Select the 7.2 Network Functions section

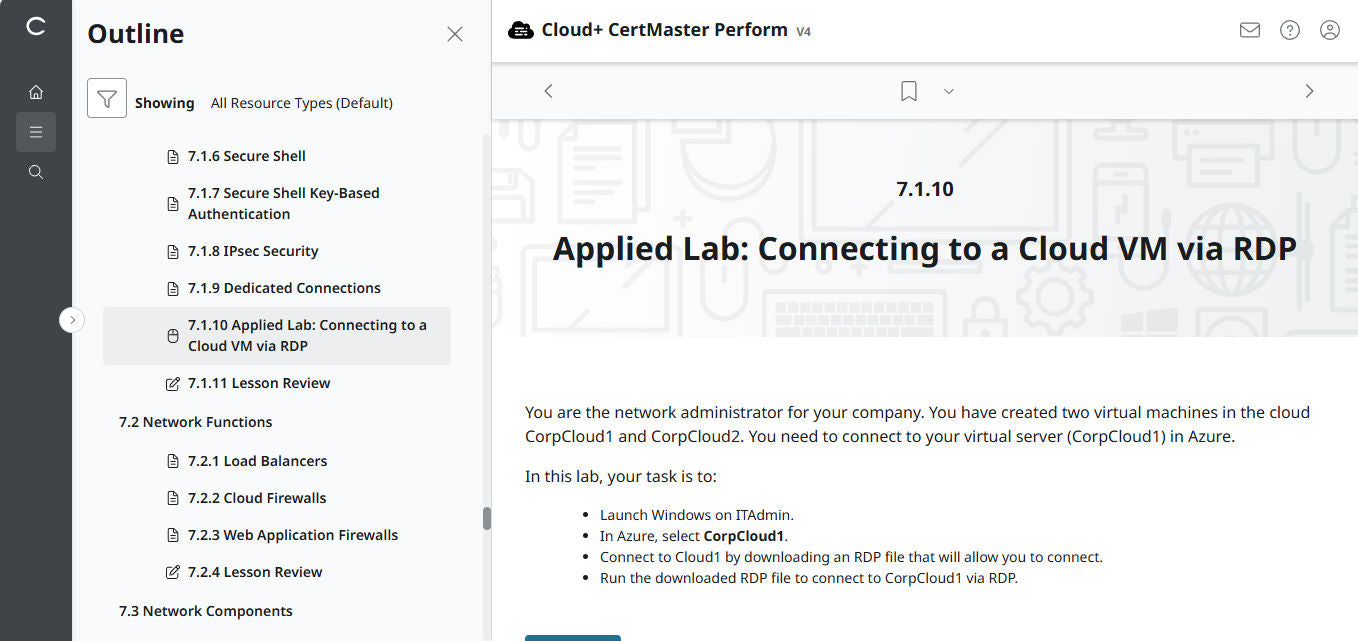(195, 422)
